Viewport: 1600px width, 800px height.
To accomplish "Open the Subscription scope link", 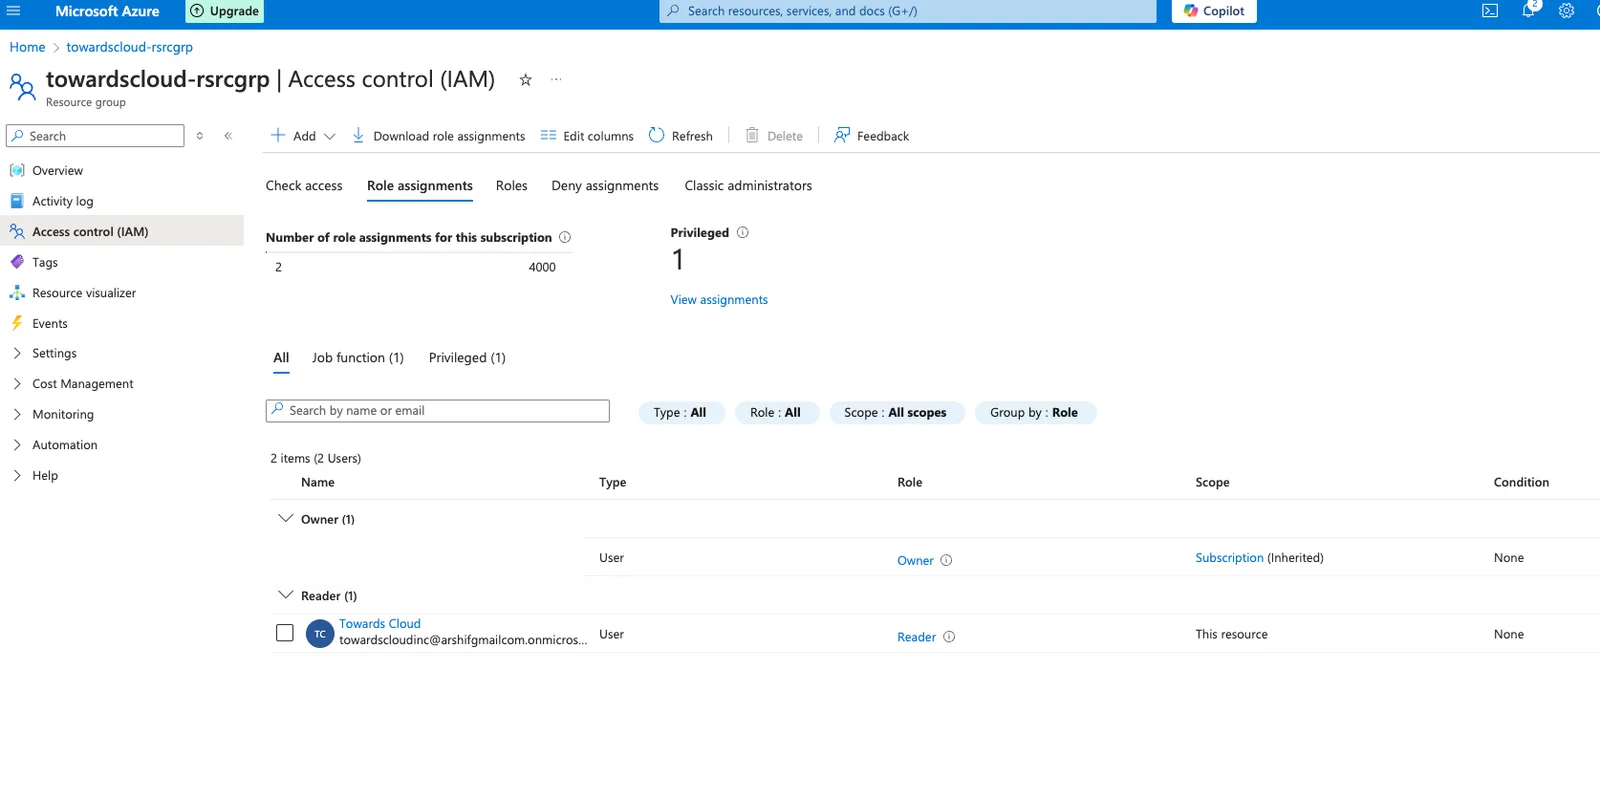I will (1229, 558).
